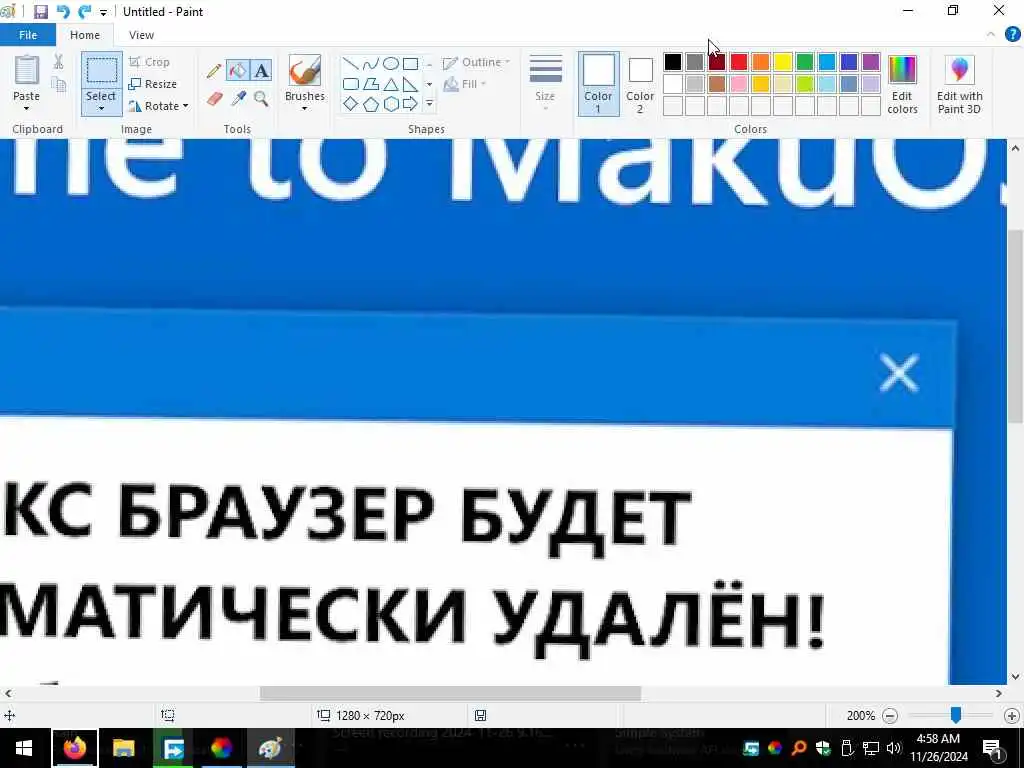
Task: Open the Rotate dropdown
Action: tap(159, 106)
